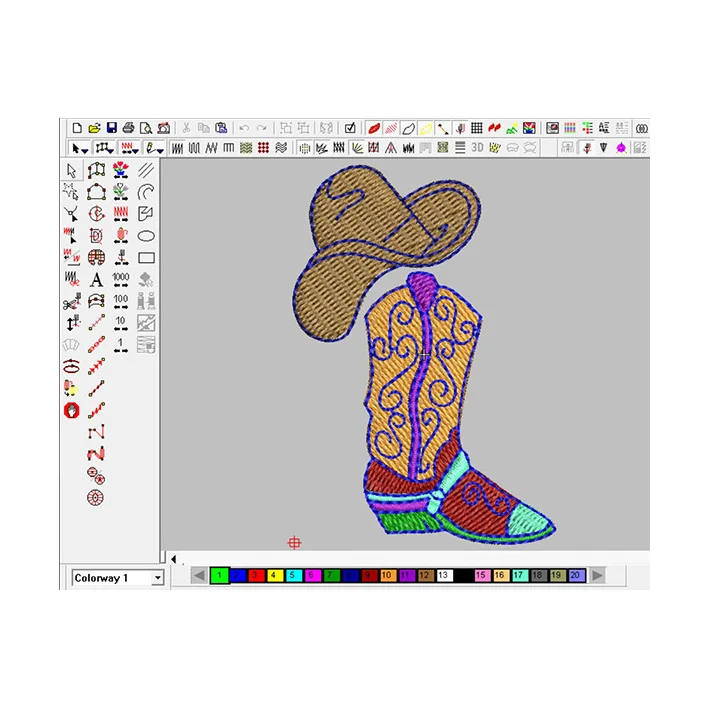Travel by 1000 stitches icon
The image size is (709, 709).
pyautogui.click(x=121, y=280)
